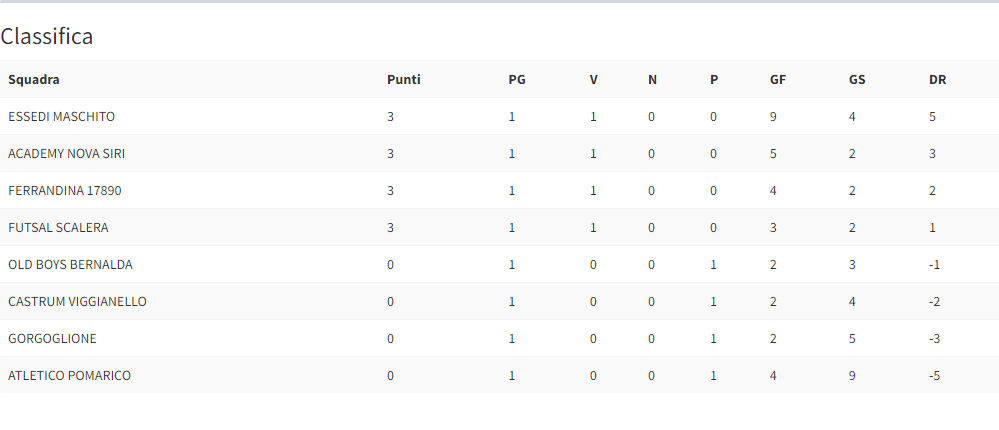
Task: Click the GS value for ACADEMY NOVA SIRI
Action: [852, 154]
